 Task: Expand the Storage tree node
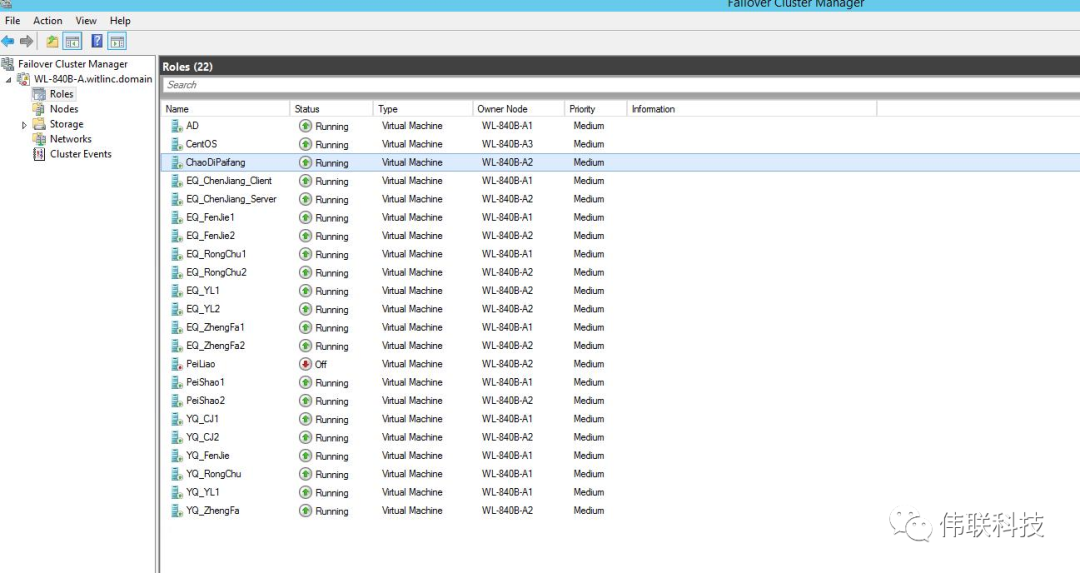24,125
